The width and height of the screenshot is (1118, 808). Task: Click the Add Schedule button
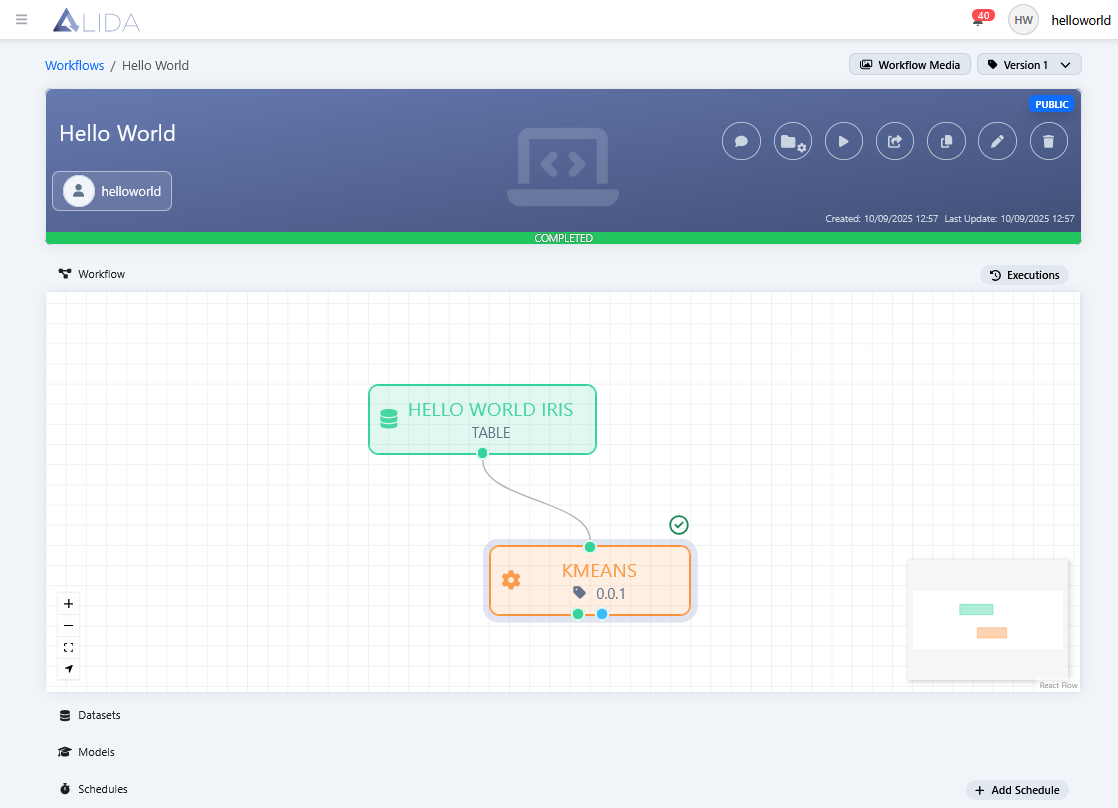tap(1017, 790)
